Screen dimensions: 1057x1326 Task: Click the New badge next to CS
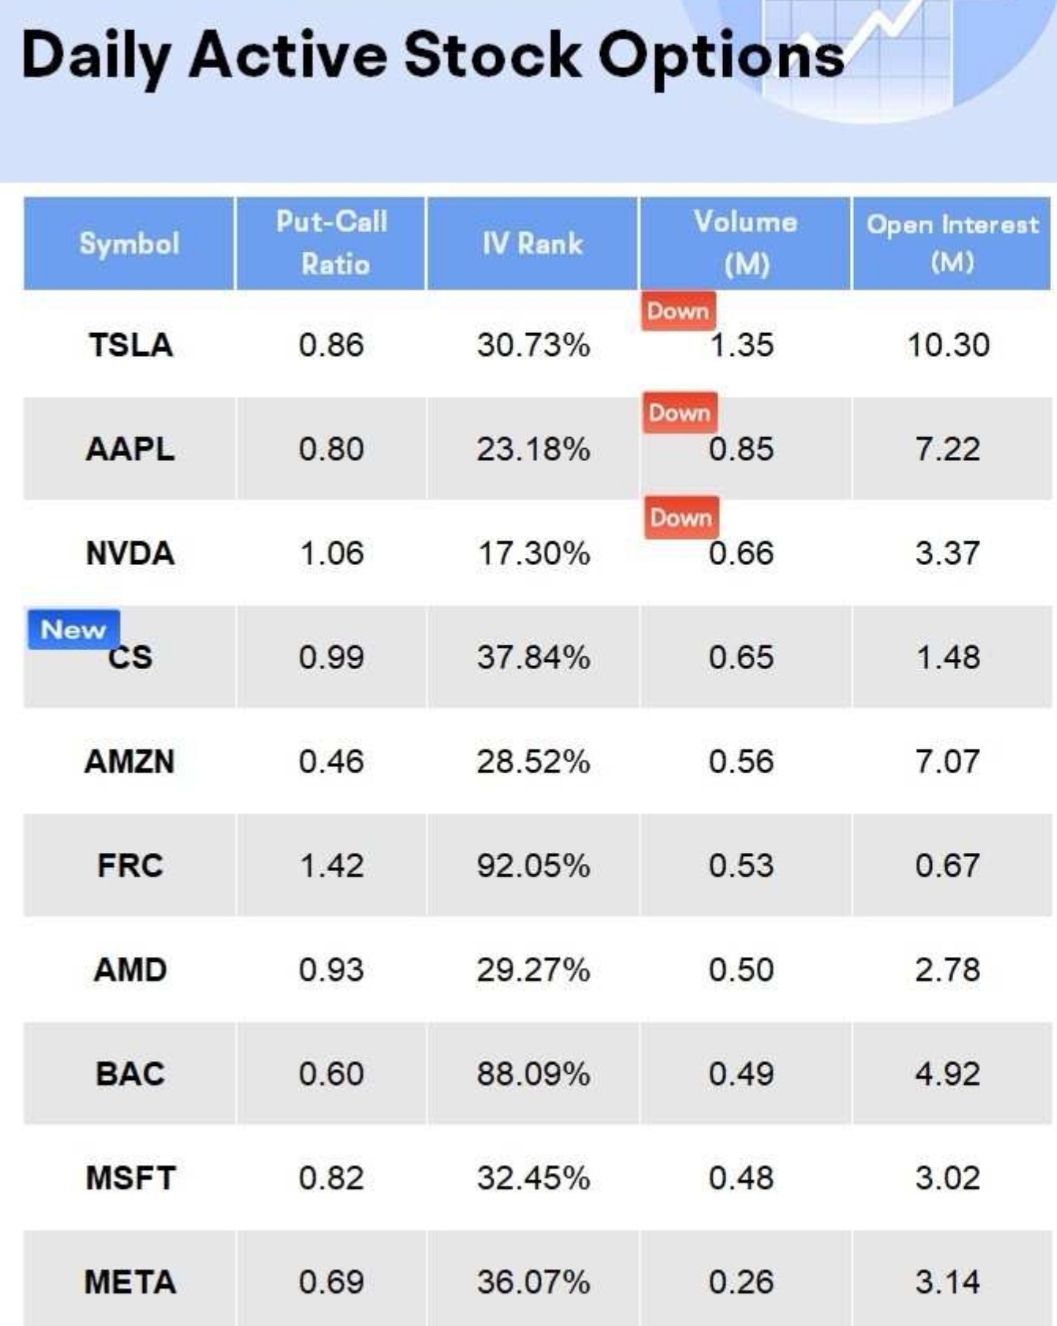tap(74, 630)
